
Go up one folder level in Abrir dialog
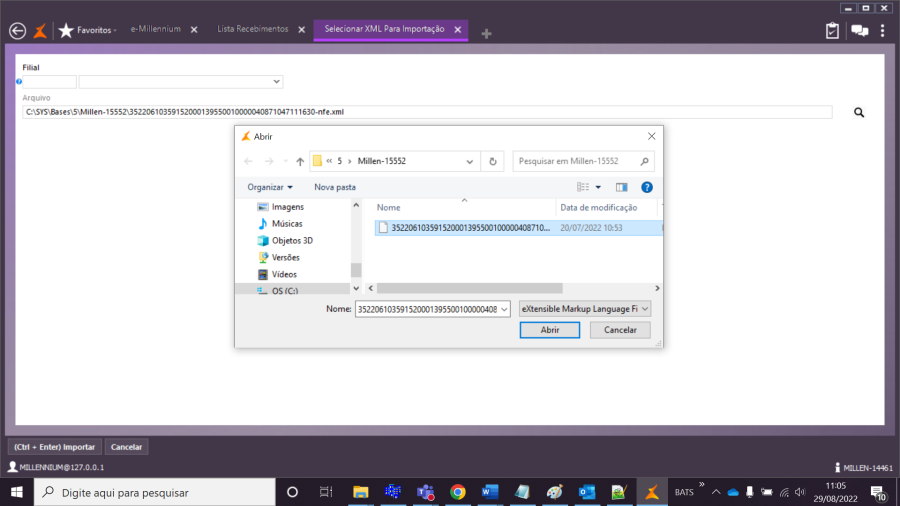(300, 162)
